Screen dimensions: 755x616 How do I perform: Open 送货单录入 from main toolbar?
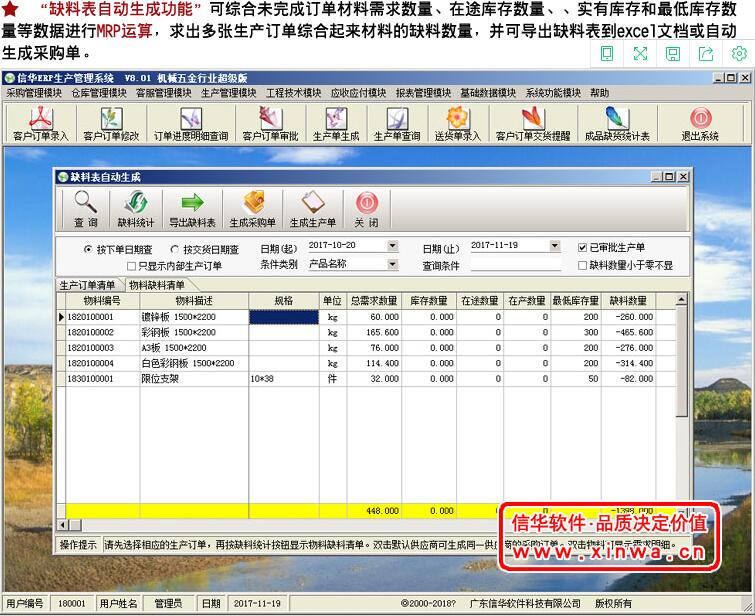457,124
